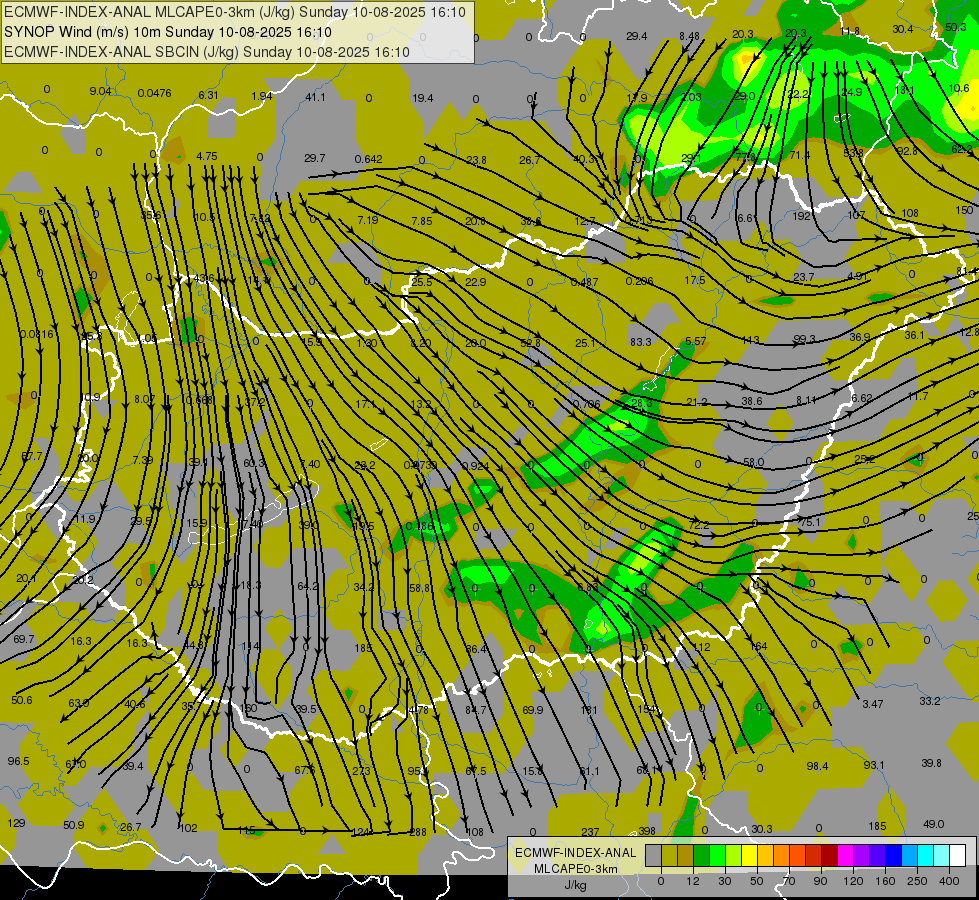Select the map value 33.2
Screen dimensions: 979x900
coord(929,701)
